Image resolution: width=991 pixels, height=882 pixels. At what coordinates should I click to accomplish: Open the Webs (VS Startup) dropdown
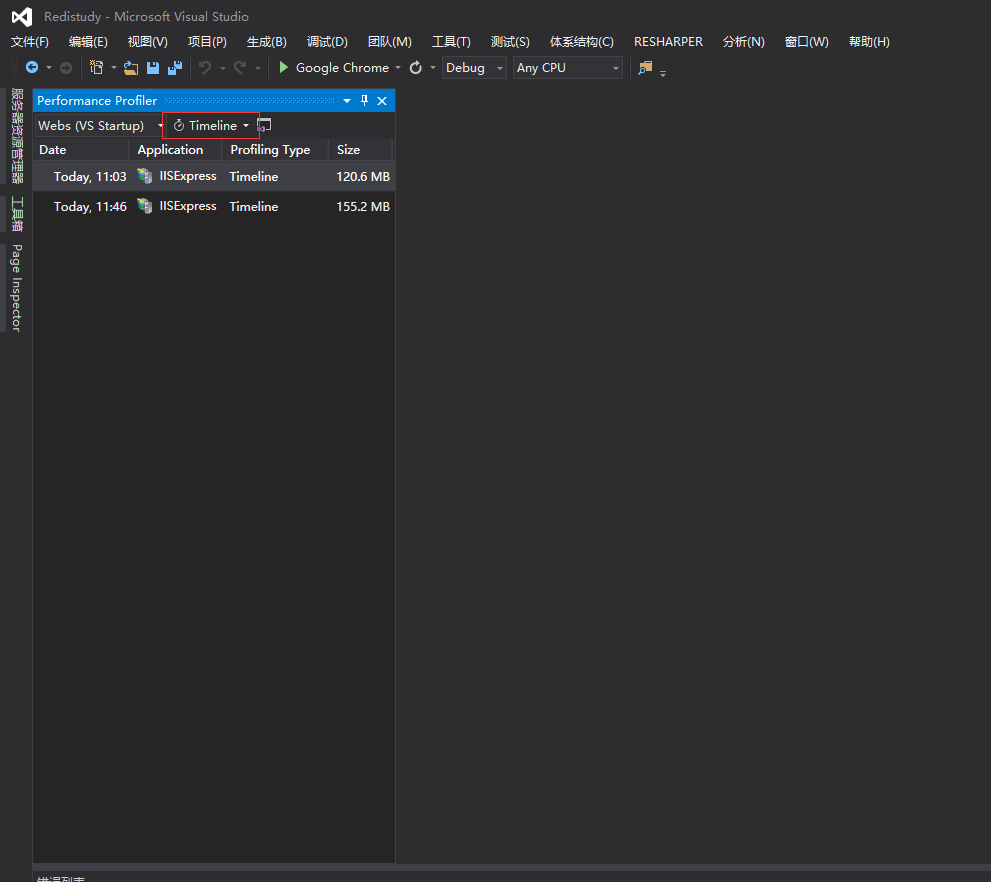99,126
